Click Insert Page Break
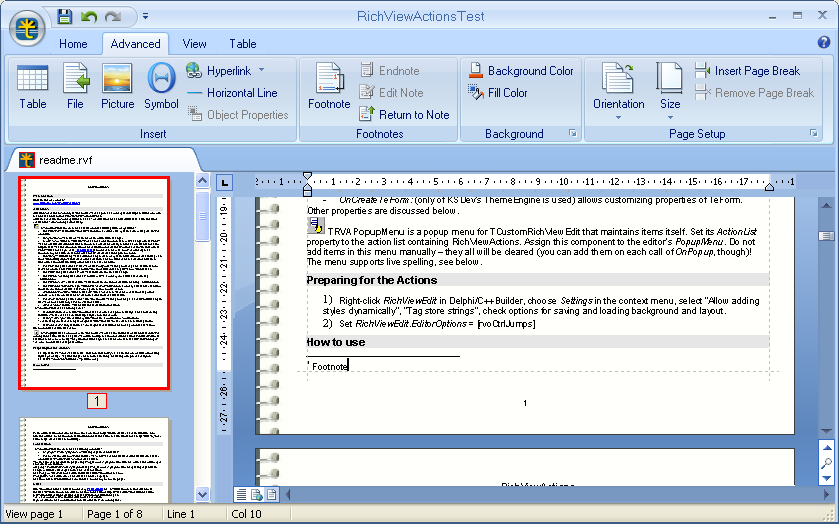 pos(747,71)
